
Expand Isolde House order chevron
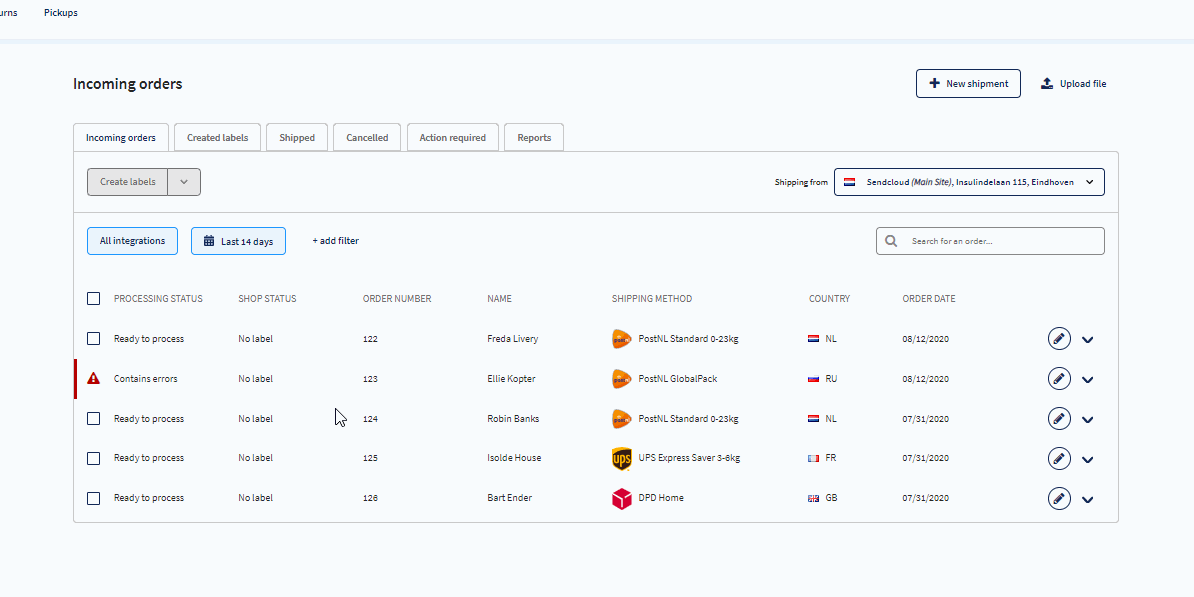[x=1087, y=459]
